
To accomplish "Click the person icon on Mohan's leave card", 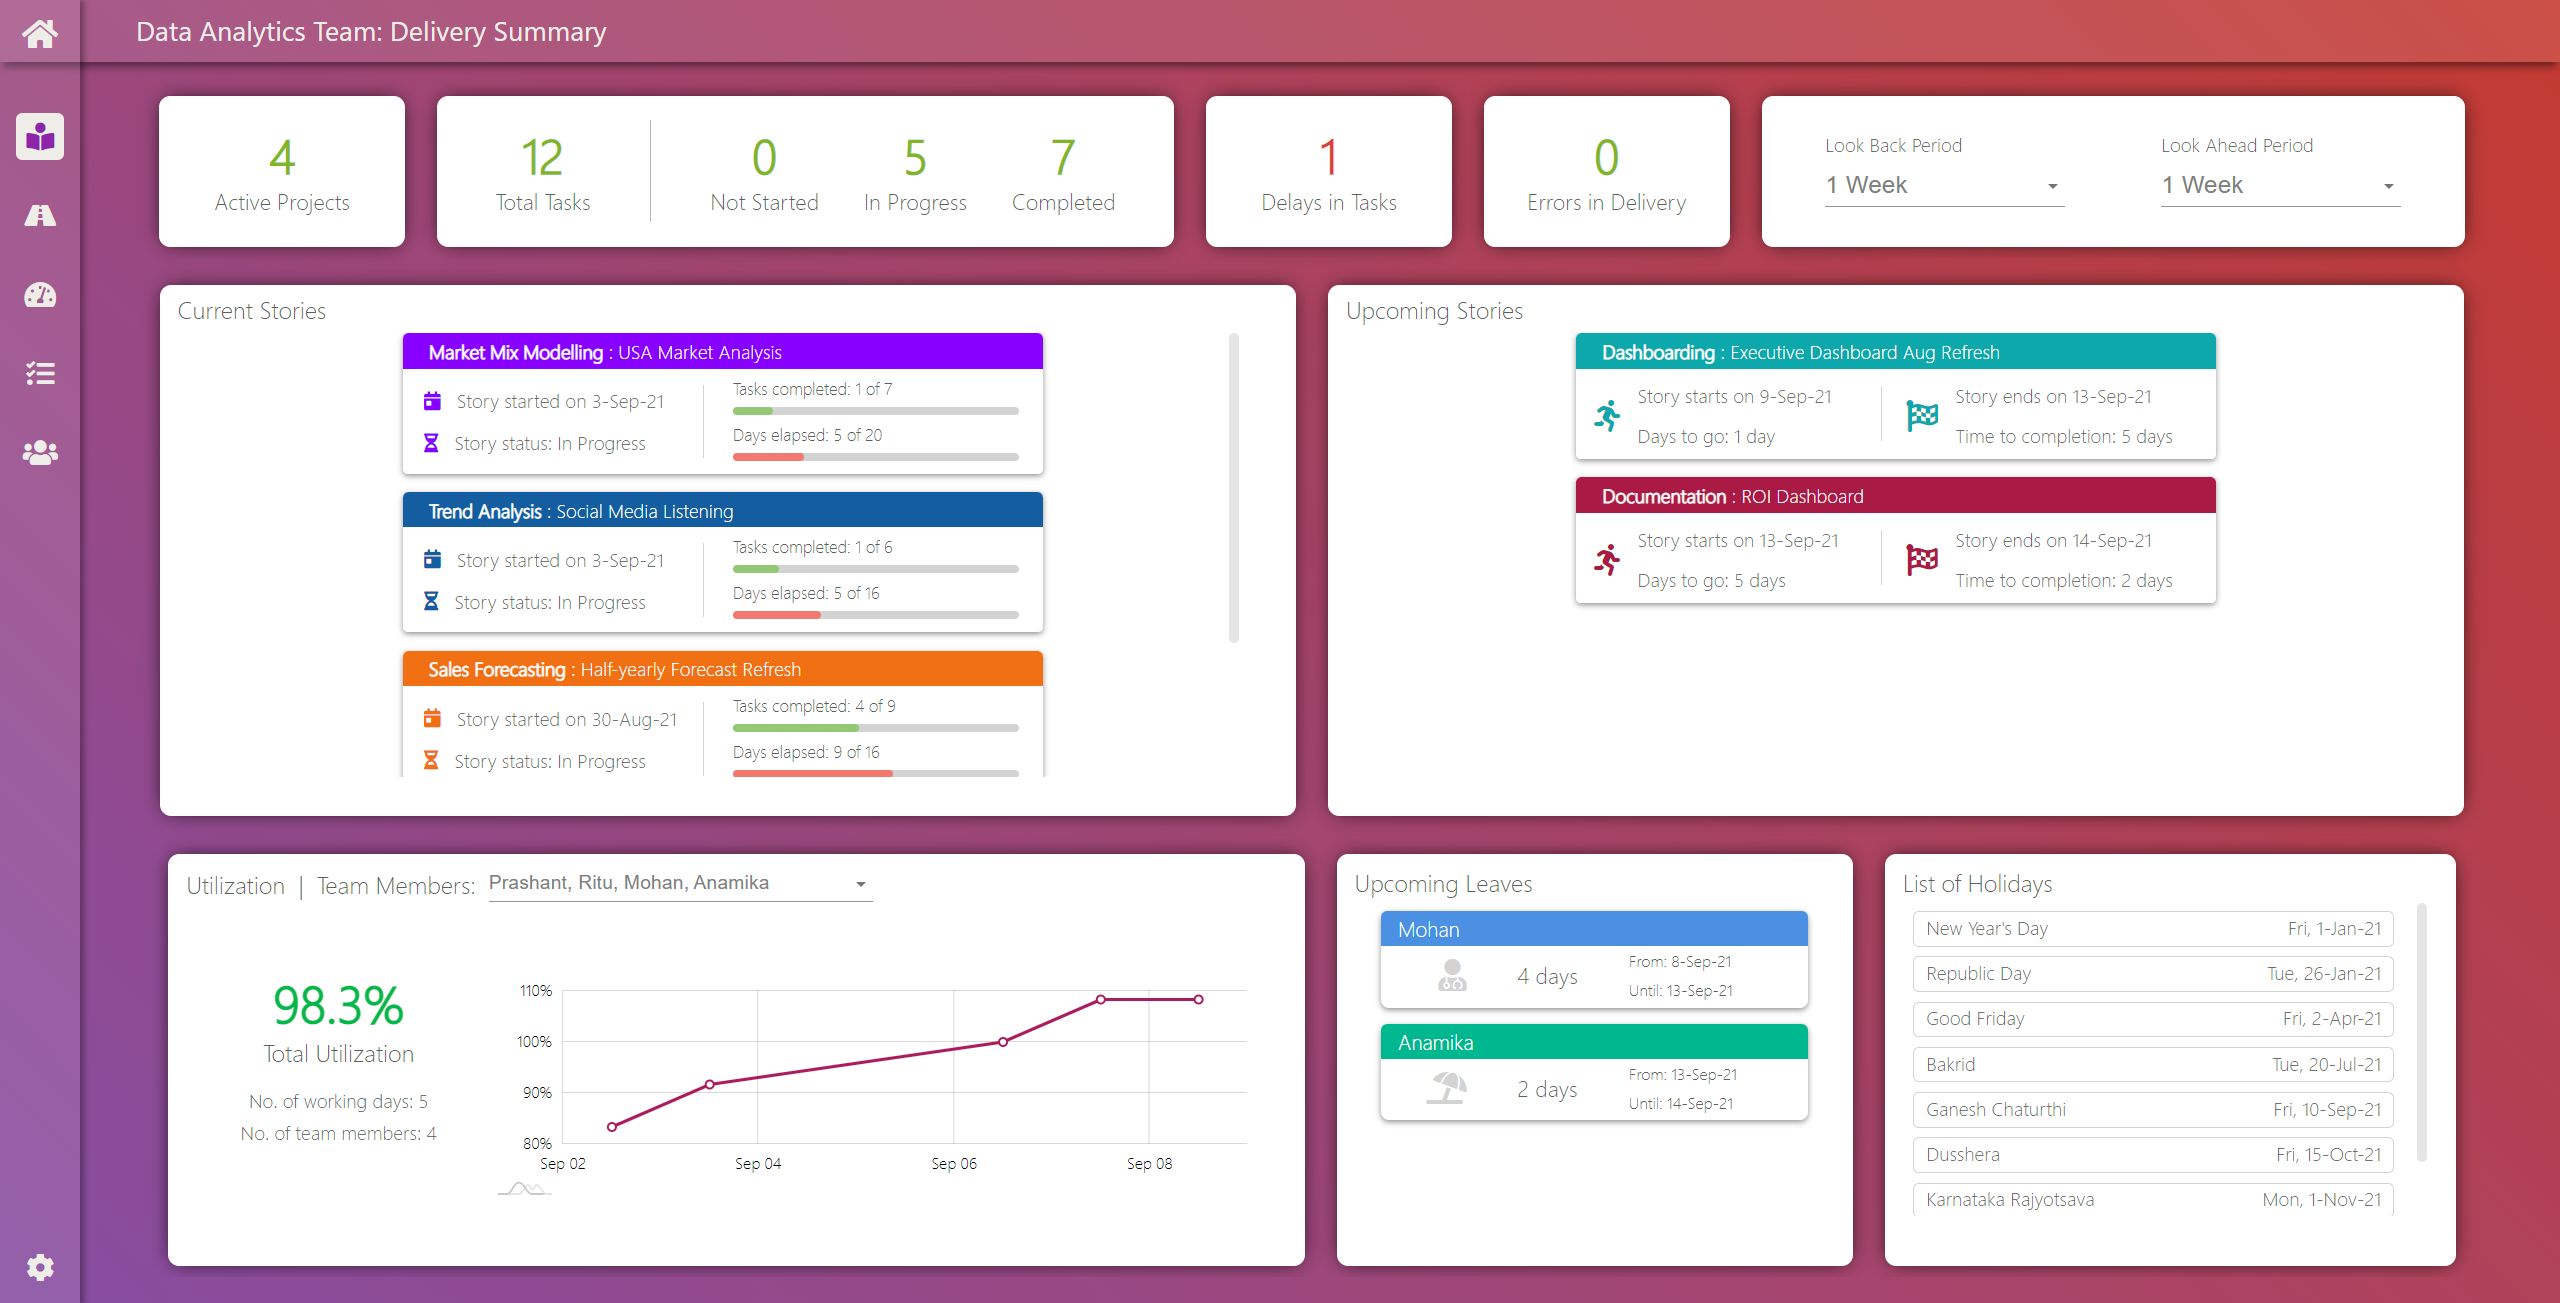I will click(x=1452, y=976).
